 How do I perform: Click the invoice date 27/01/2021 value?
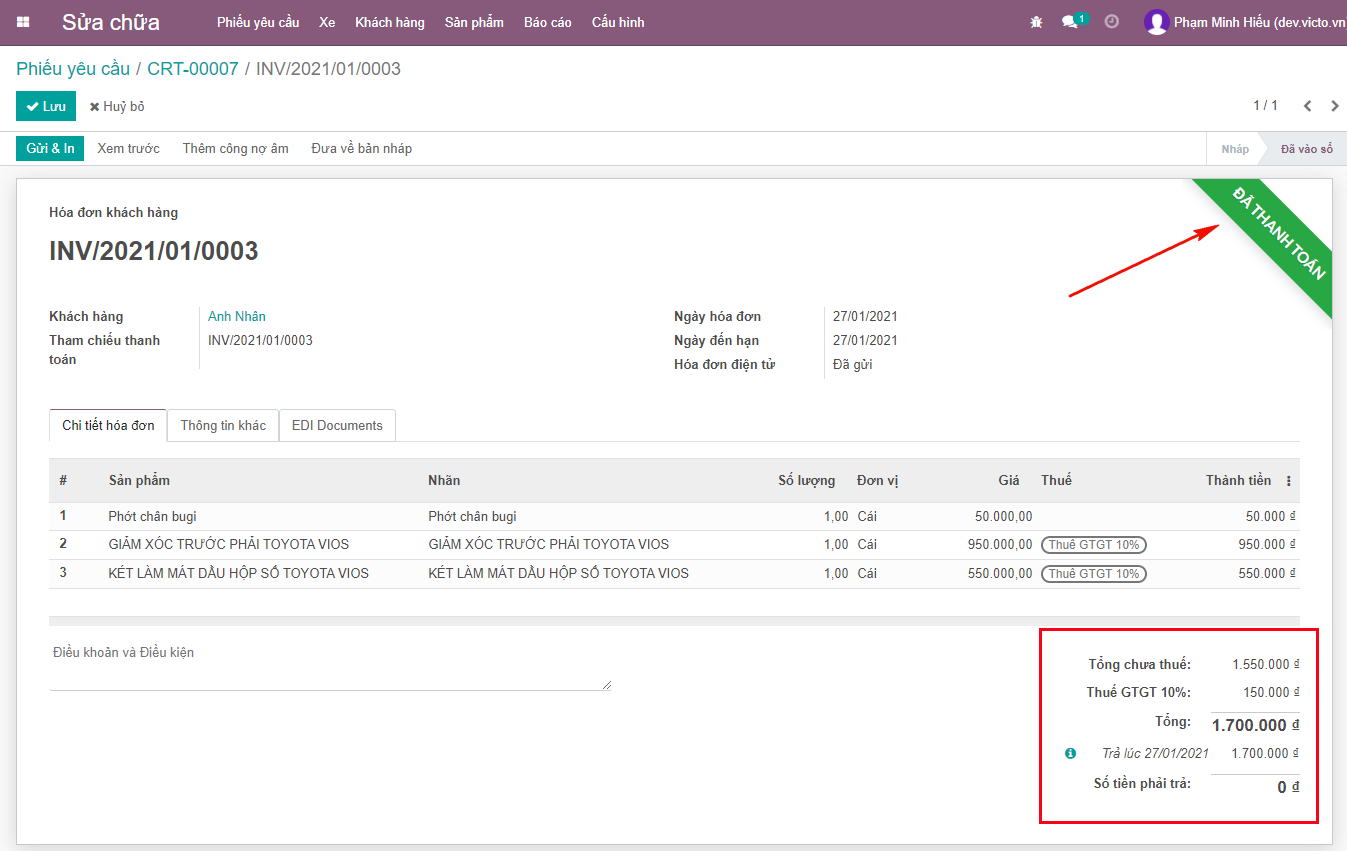click(x=865, y=316)
